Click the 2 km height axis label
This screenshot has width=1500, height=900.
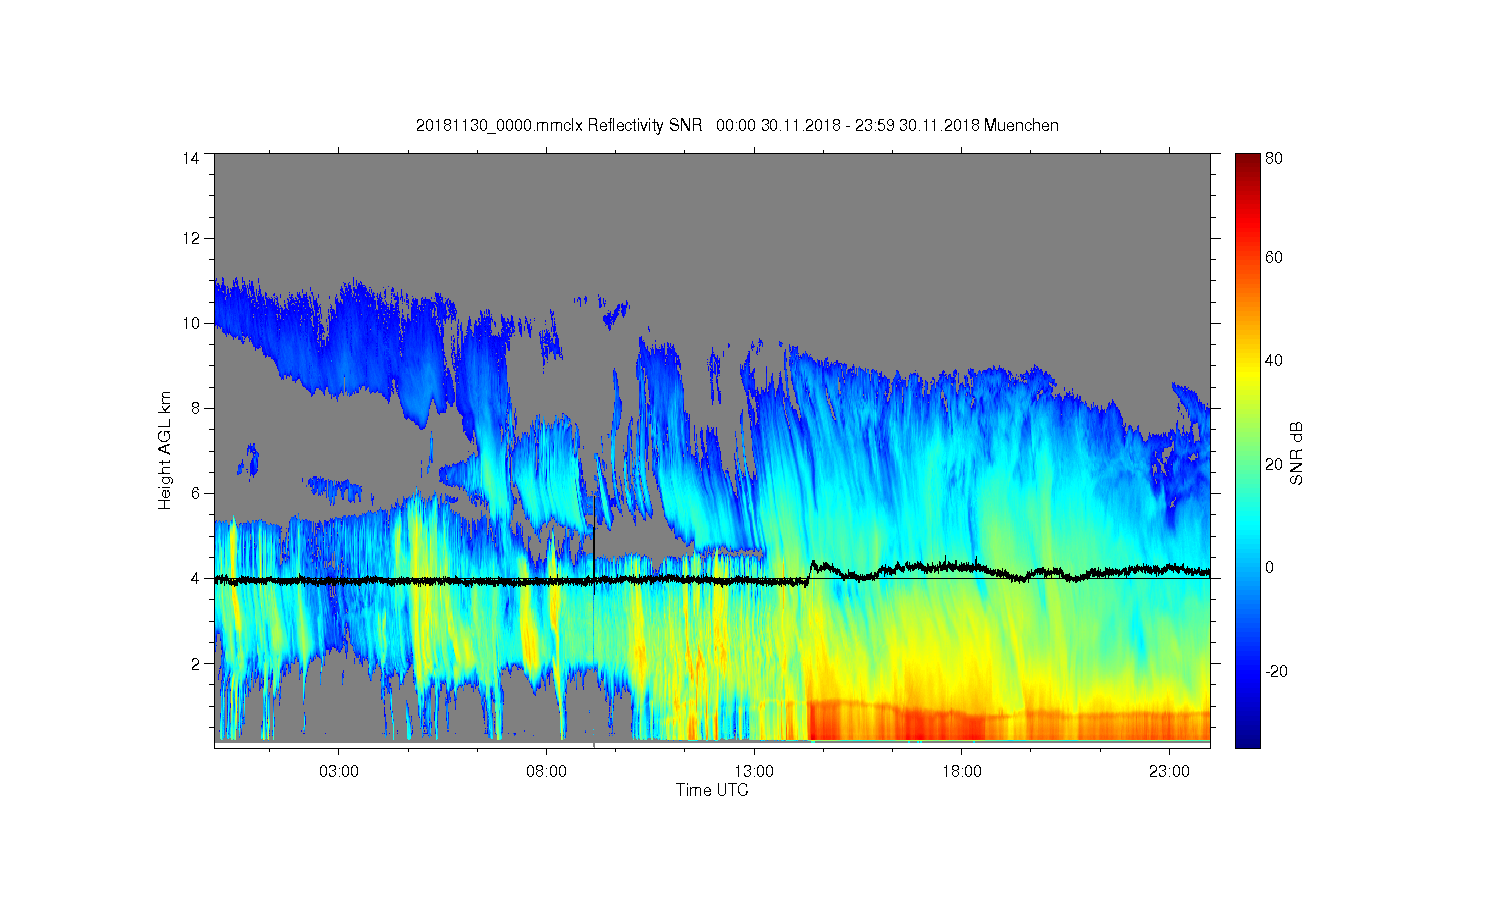tap(194, 663)
